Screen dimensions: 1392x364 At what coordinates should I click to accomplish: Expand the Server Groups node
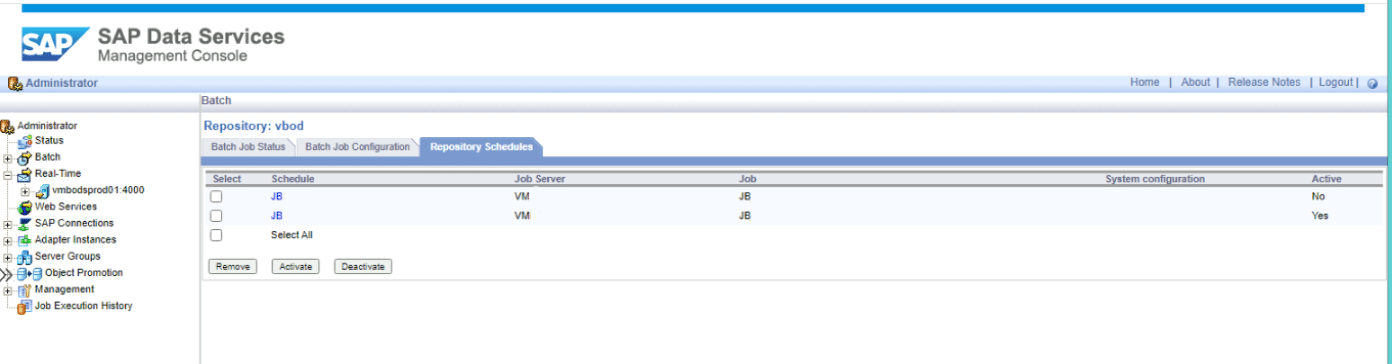[8, 257]
